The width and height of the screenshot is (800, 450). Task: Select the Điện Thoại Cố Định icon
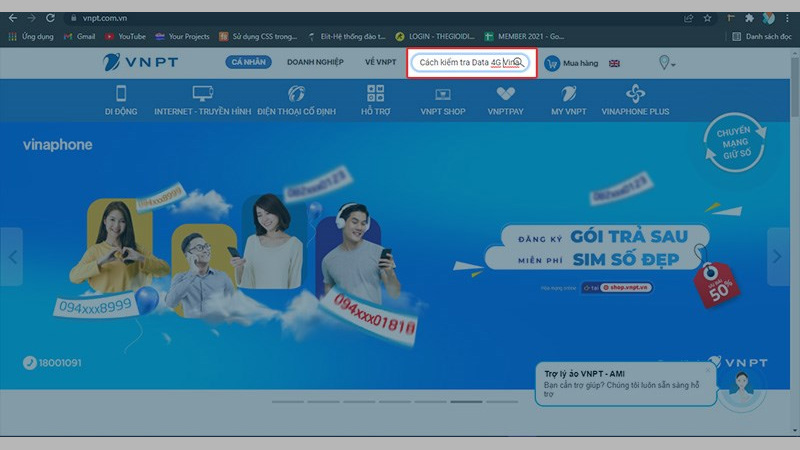(x=295, y=94)
